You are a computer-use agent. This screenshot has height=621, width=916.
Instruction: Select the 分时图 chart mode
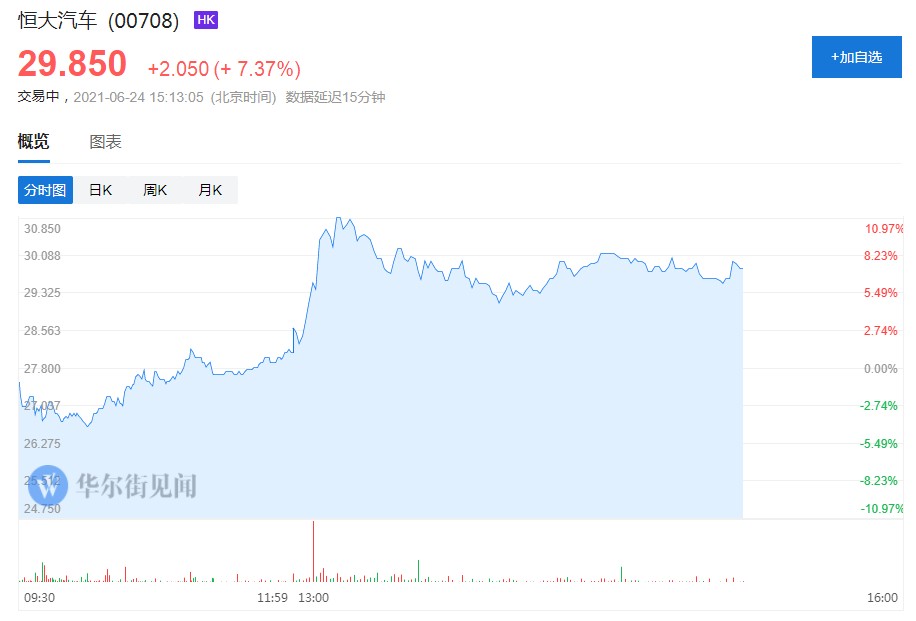[45, 190]
